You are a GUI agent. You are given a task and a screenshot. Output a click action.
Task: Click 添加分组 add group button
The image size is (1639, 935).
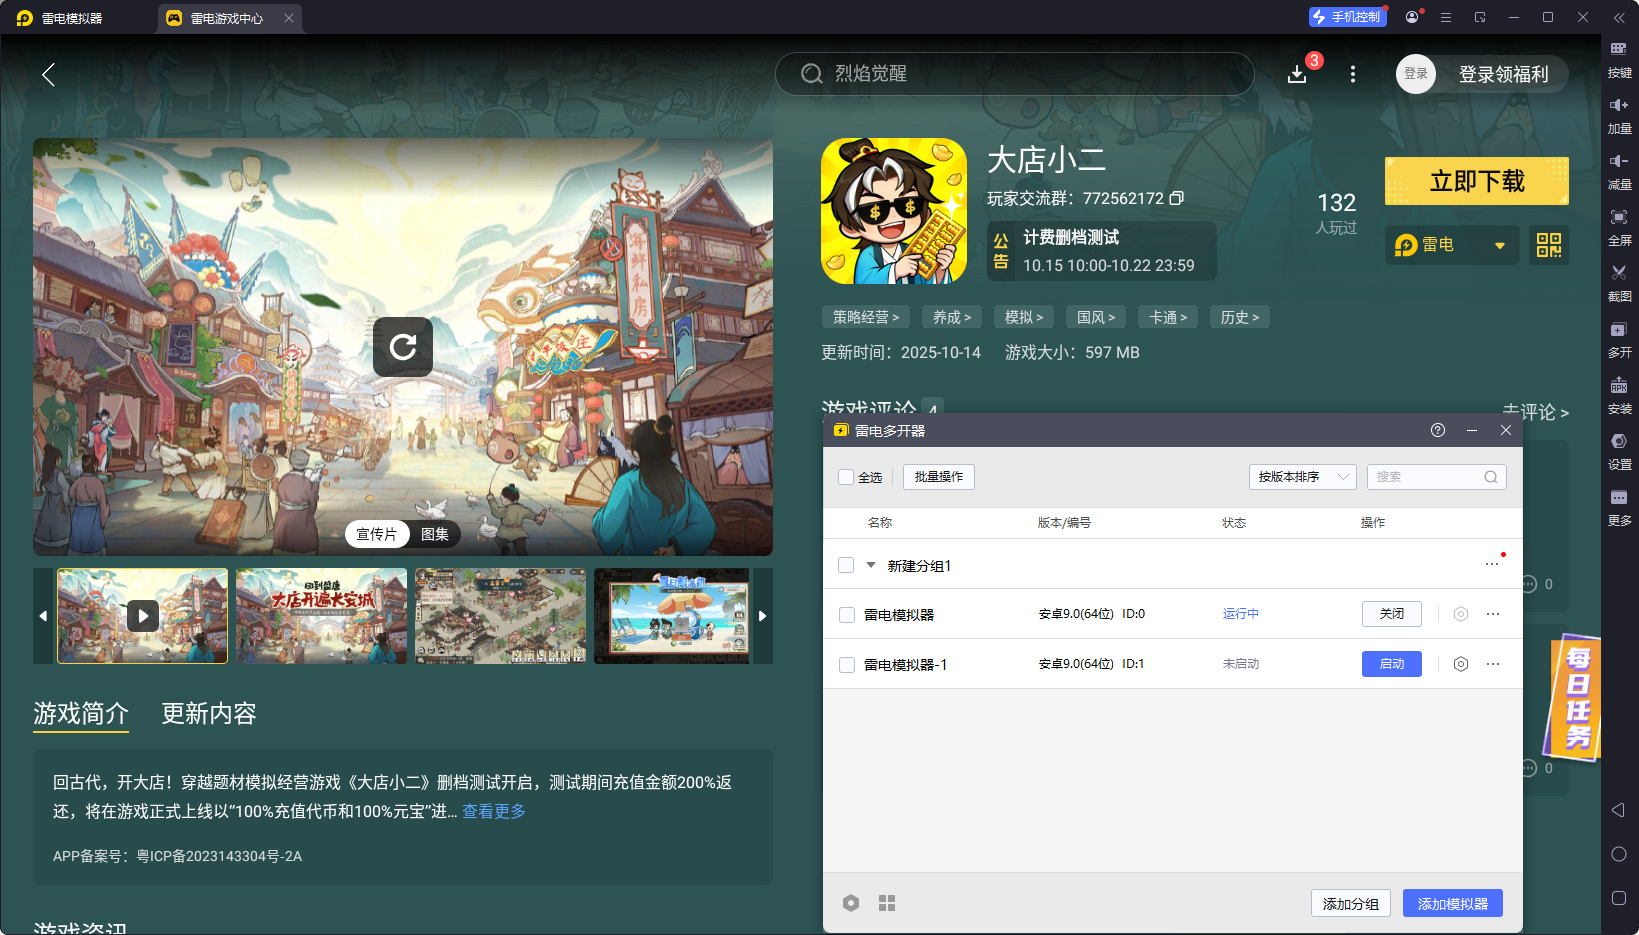(x=1351, y=903)
